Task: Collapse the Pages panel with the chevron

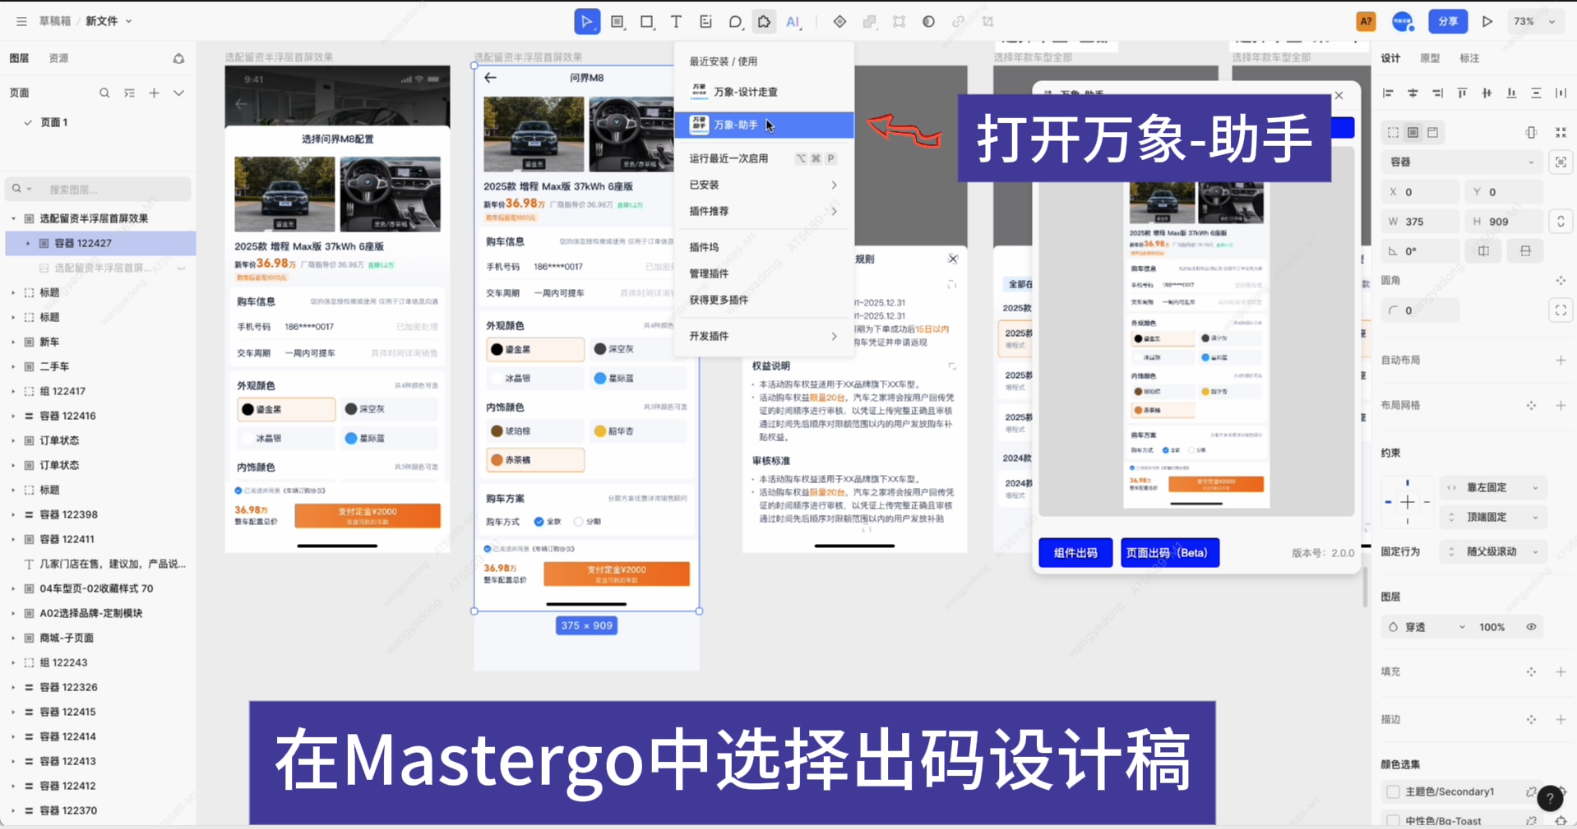Action: click(x=179, y=93)
